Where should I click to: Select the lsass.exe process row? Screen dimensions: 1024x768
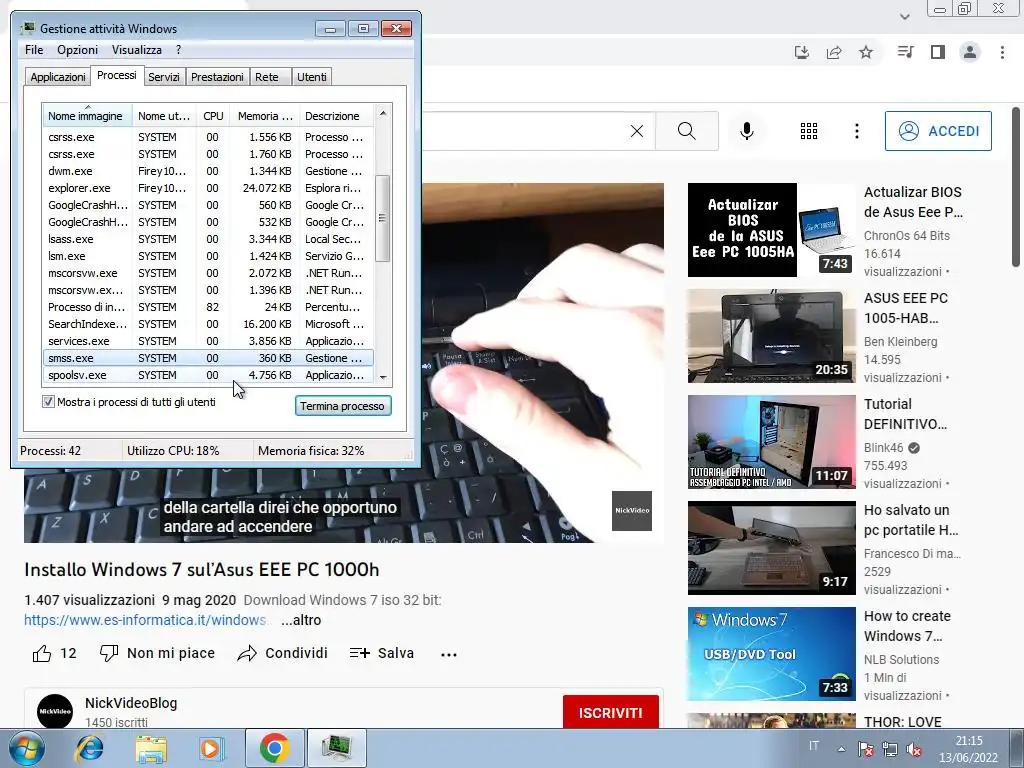(x=208, y=239)
